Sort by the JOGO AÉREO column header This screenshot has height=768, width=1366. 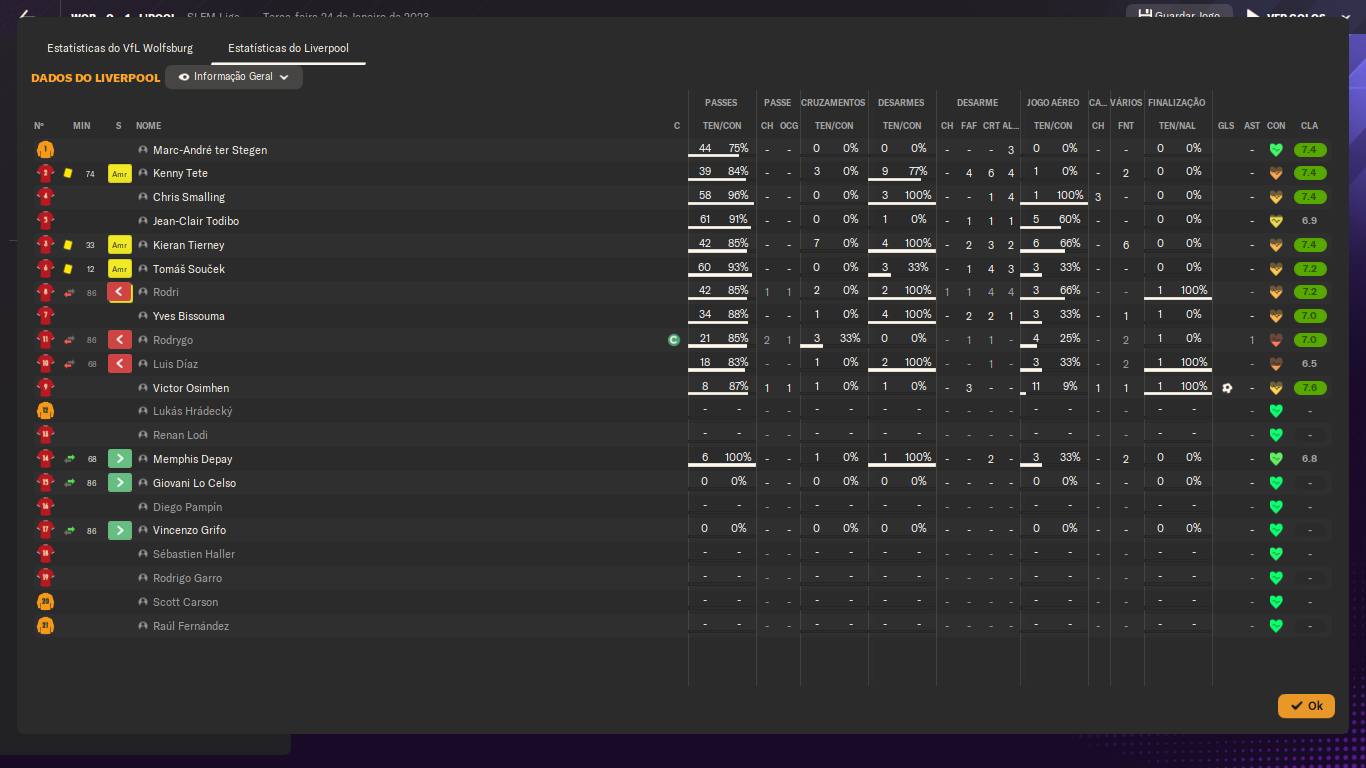point(1053,102)
